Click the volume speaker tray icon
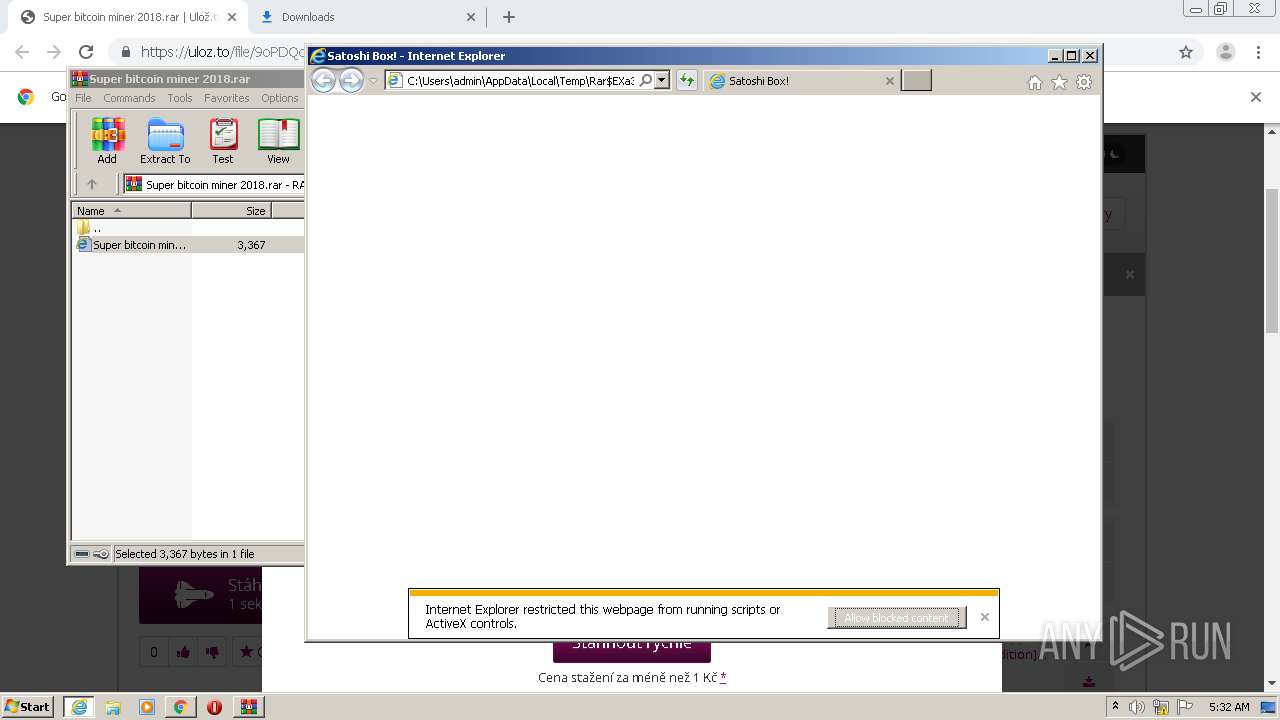1280x720 pixels. tap(1136, 707)
